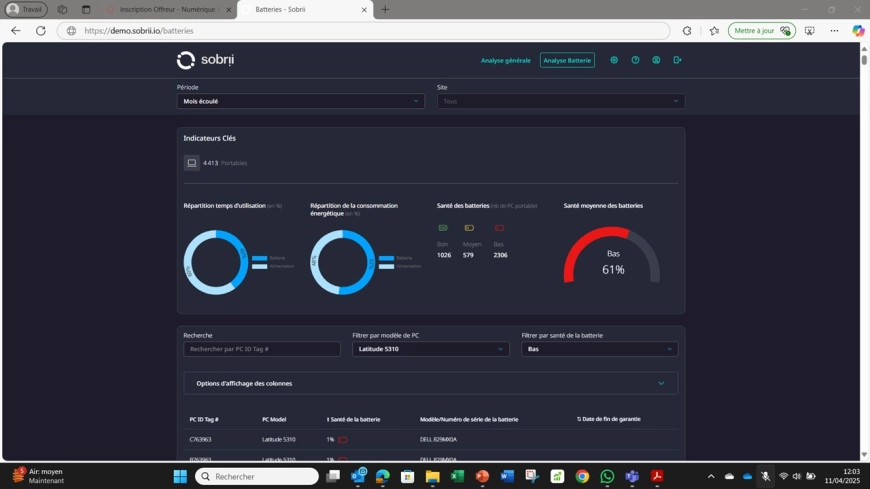Click the PC ID tag 'C763963'
Image resolution: width=870 pixels, height=489 pixels.
point(200,440)
